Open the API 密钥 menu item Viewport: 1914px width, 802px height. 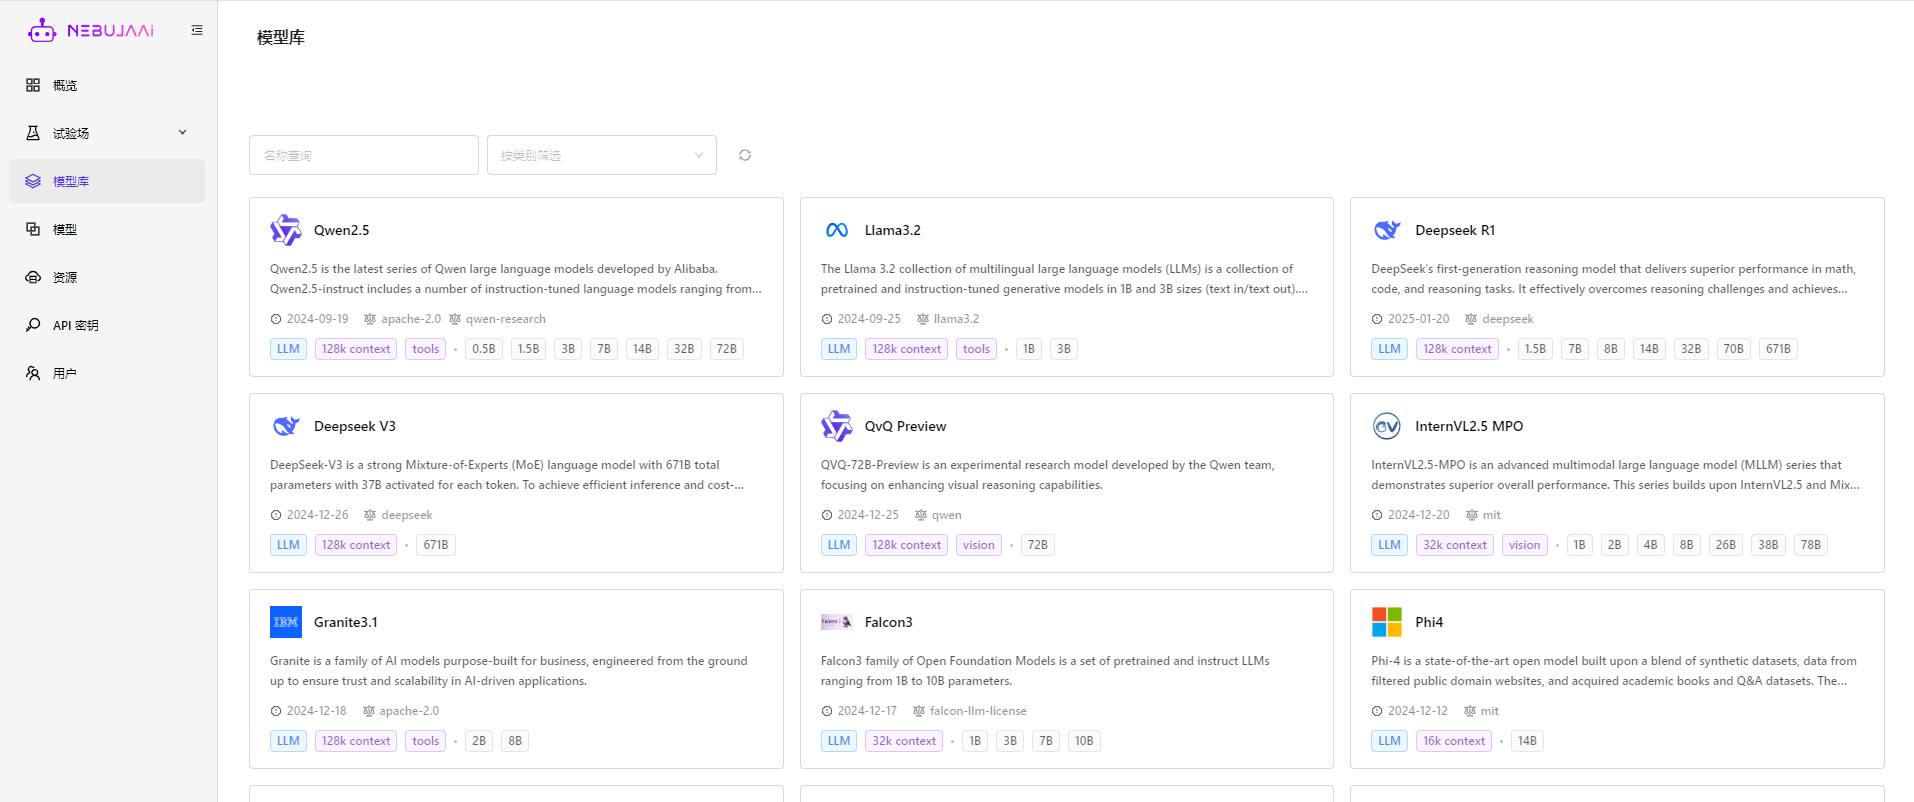75,325
